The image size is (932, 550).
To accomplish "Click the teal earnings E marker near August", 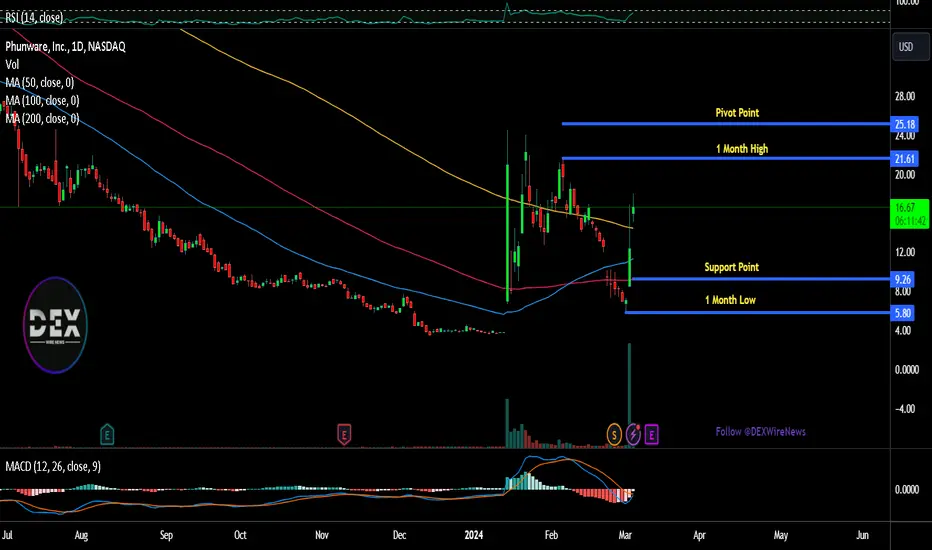I will click(x=107, y=435).
